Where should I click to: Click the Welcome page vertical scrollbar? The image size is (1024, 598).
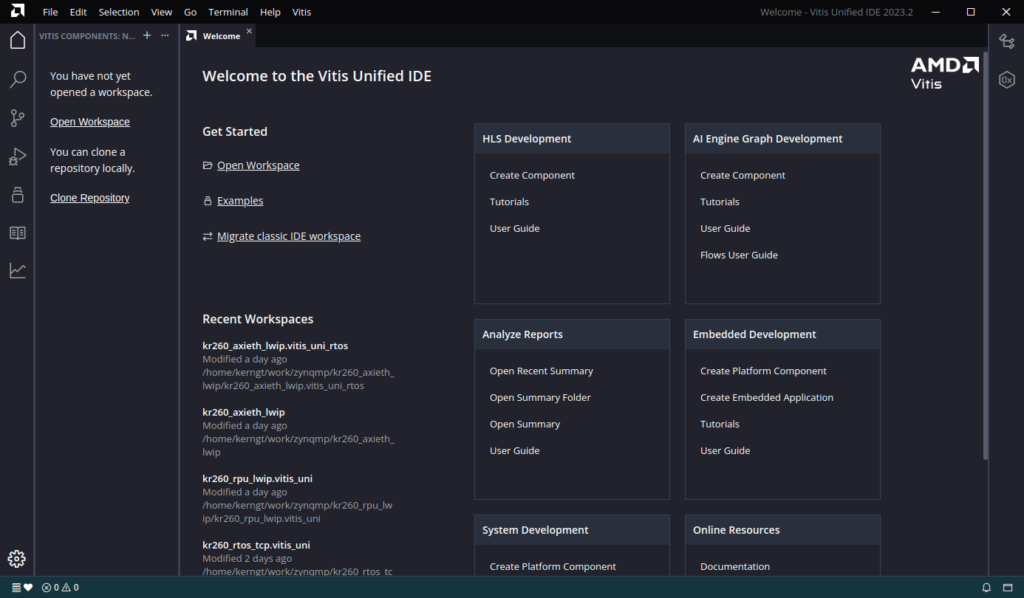pos(985,256)
